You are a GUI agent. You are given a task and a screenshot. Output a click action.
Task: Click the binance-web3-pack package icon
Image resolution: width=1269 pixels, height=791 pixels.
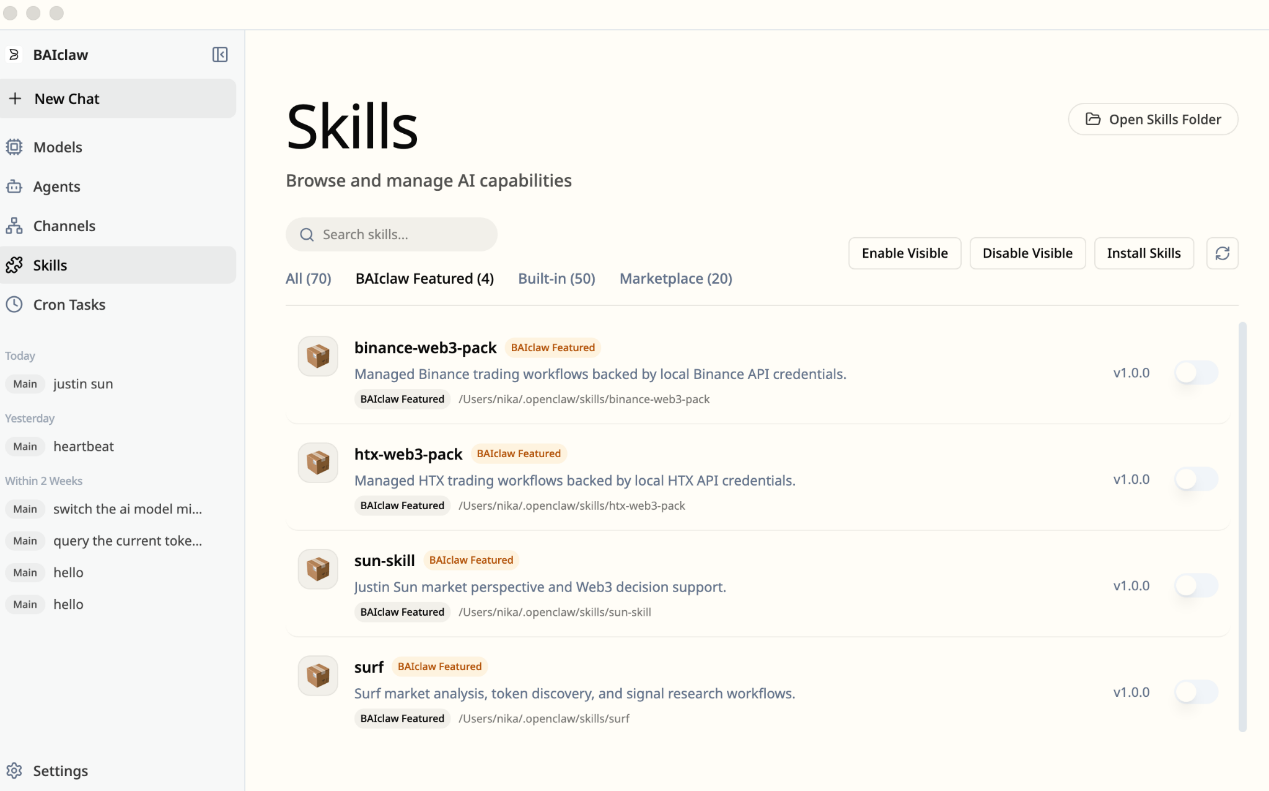pyautogui.click(x=318, y=356)
